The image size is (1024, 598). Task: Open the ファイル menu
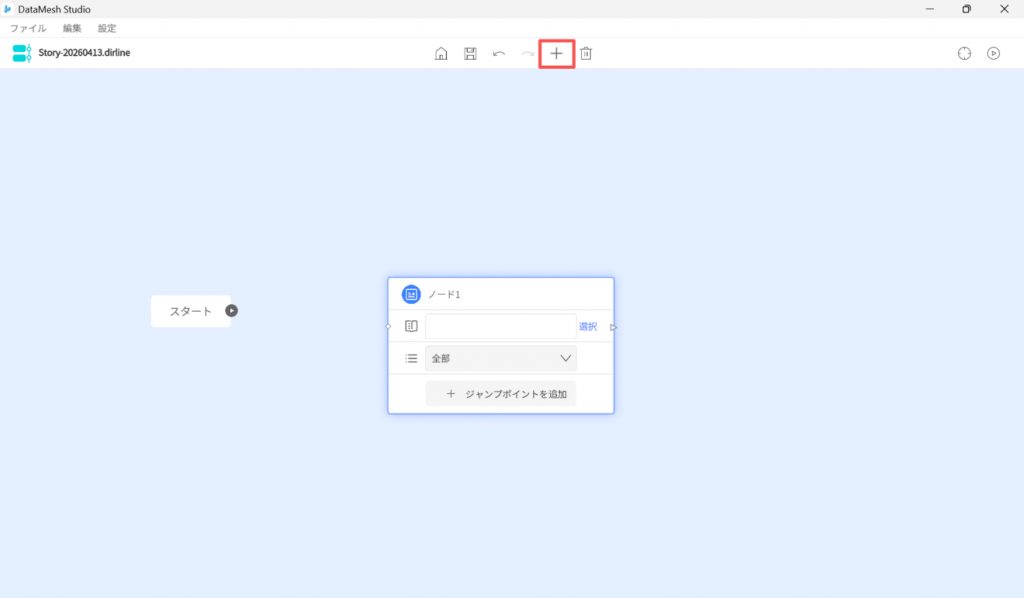[x=28, y=28]
